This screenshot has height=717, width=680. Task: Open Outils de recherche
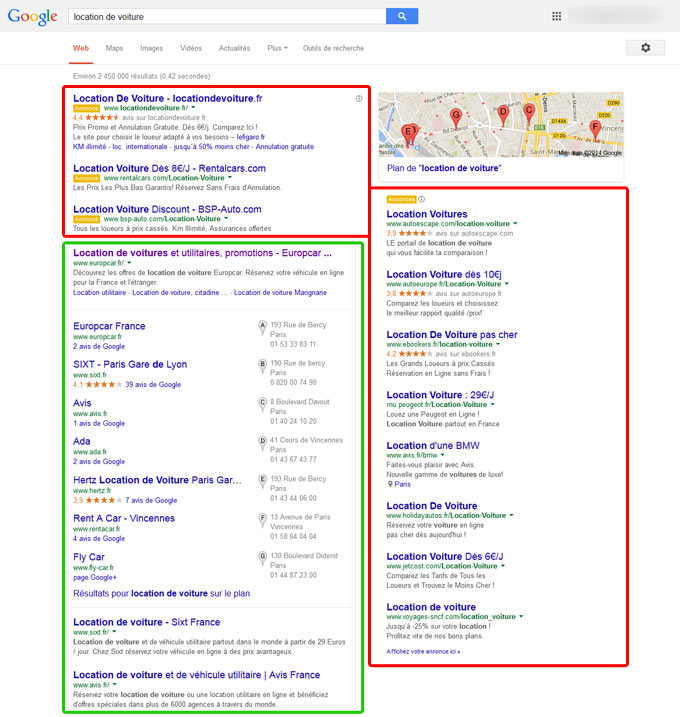(x=333, y=48)
